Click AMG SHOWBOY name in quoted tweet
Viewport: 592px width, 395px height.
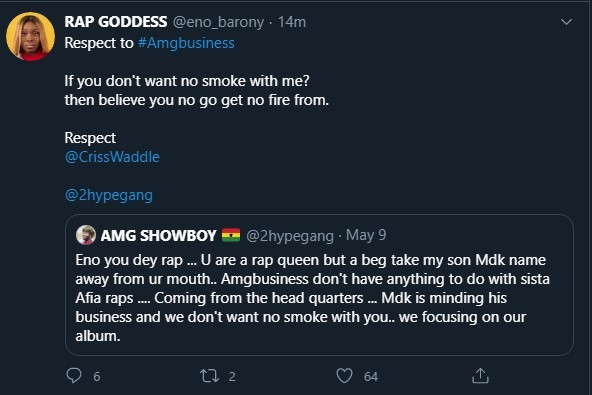tap(159, 236)
